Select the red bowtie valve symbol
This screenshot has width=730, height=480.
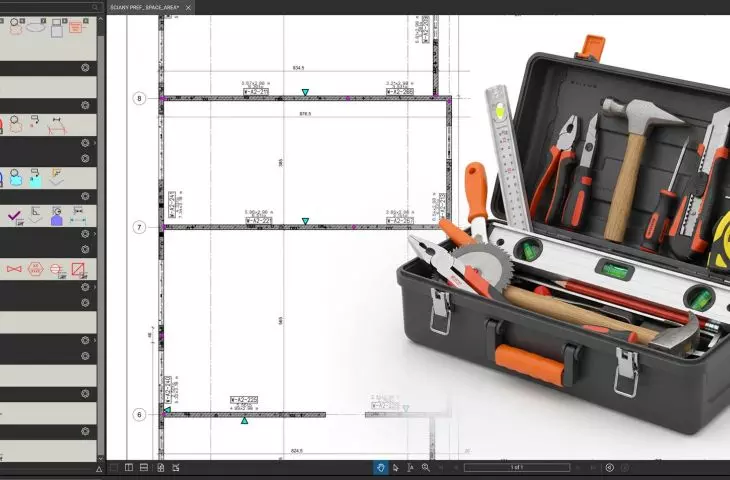point(14,269)
